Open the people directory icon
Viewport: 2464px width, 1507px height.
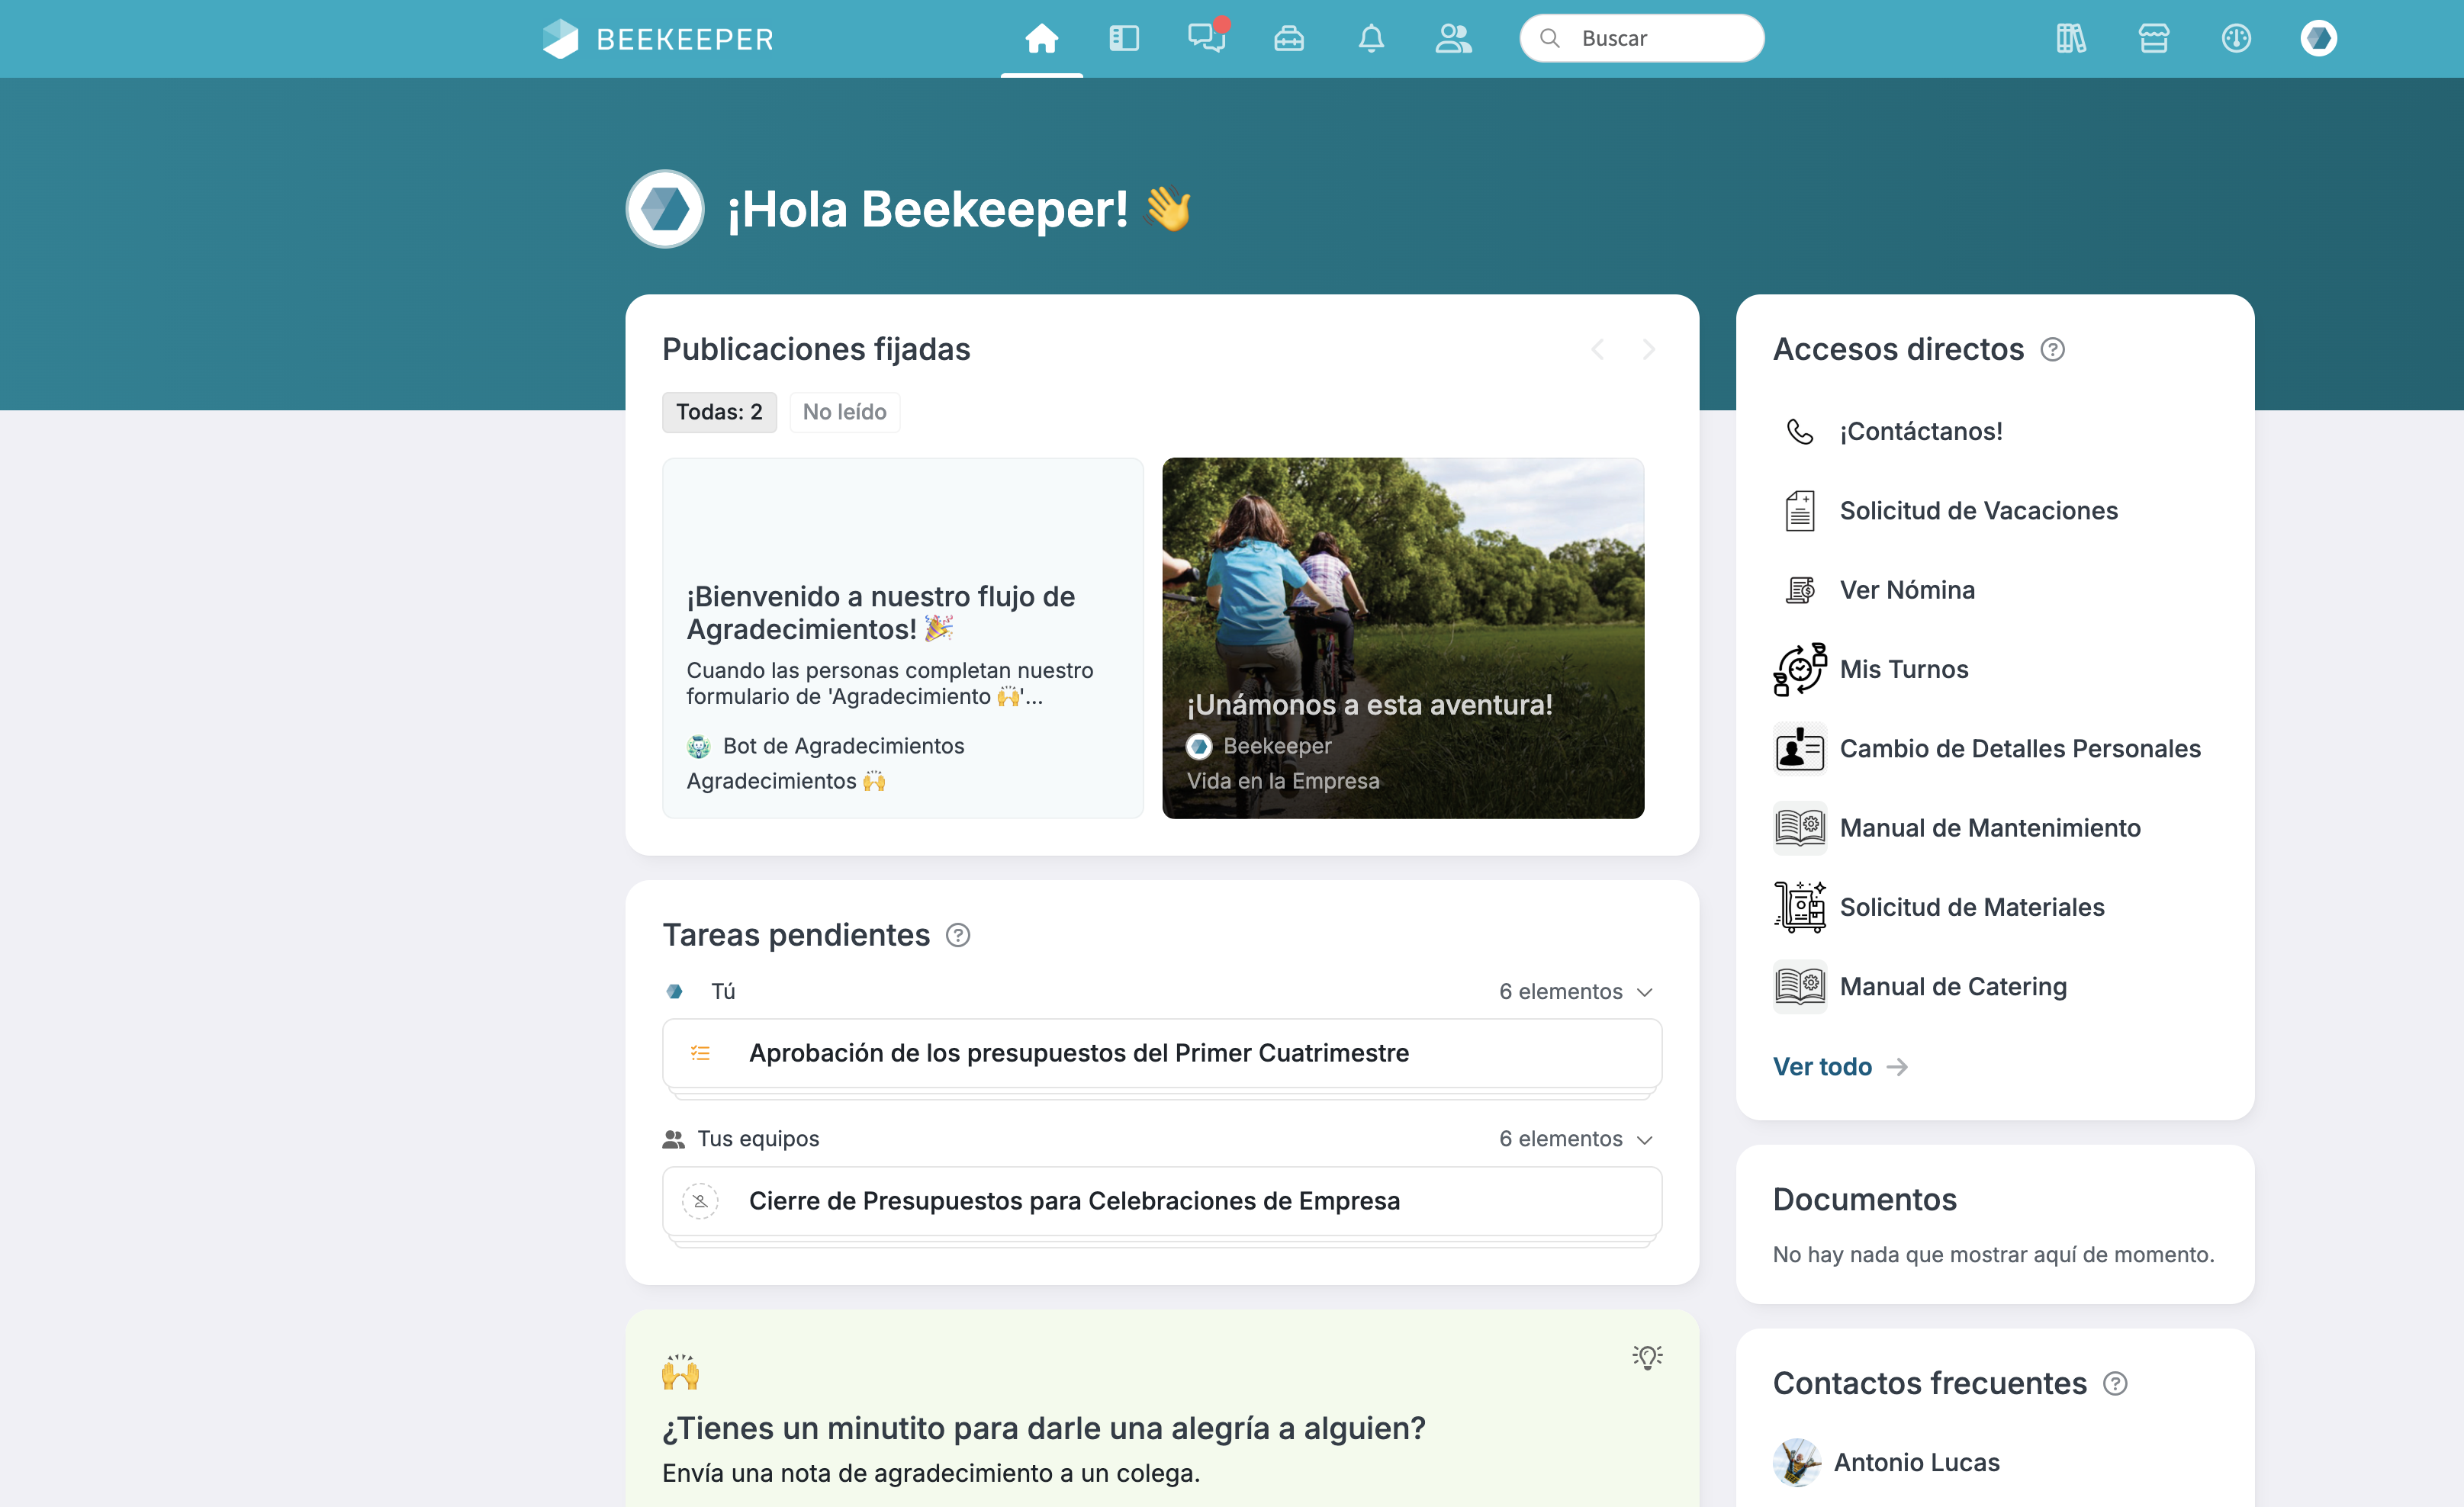pos(1453,39)
